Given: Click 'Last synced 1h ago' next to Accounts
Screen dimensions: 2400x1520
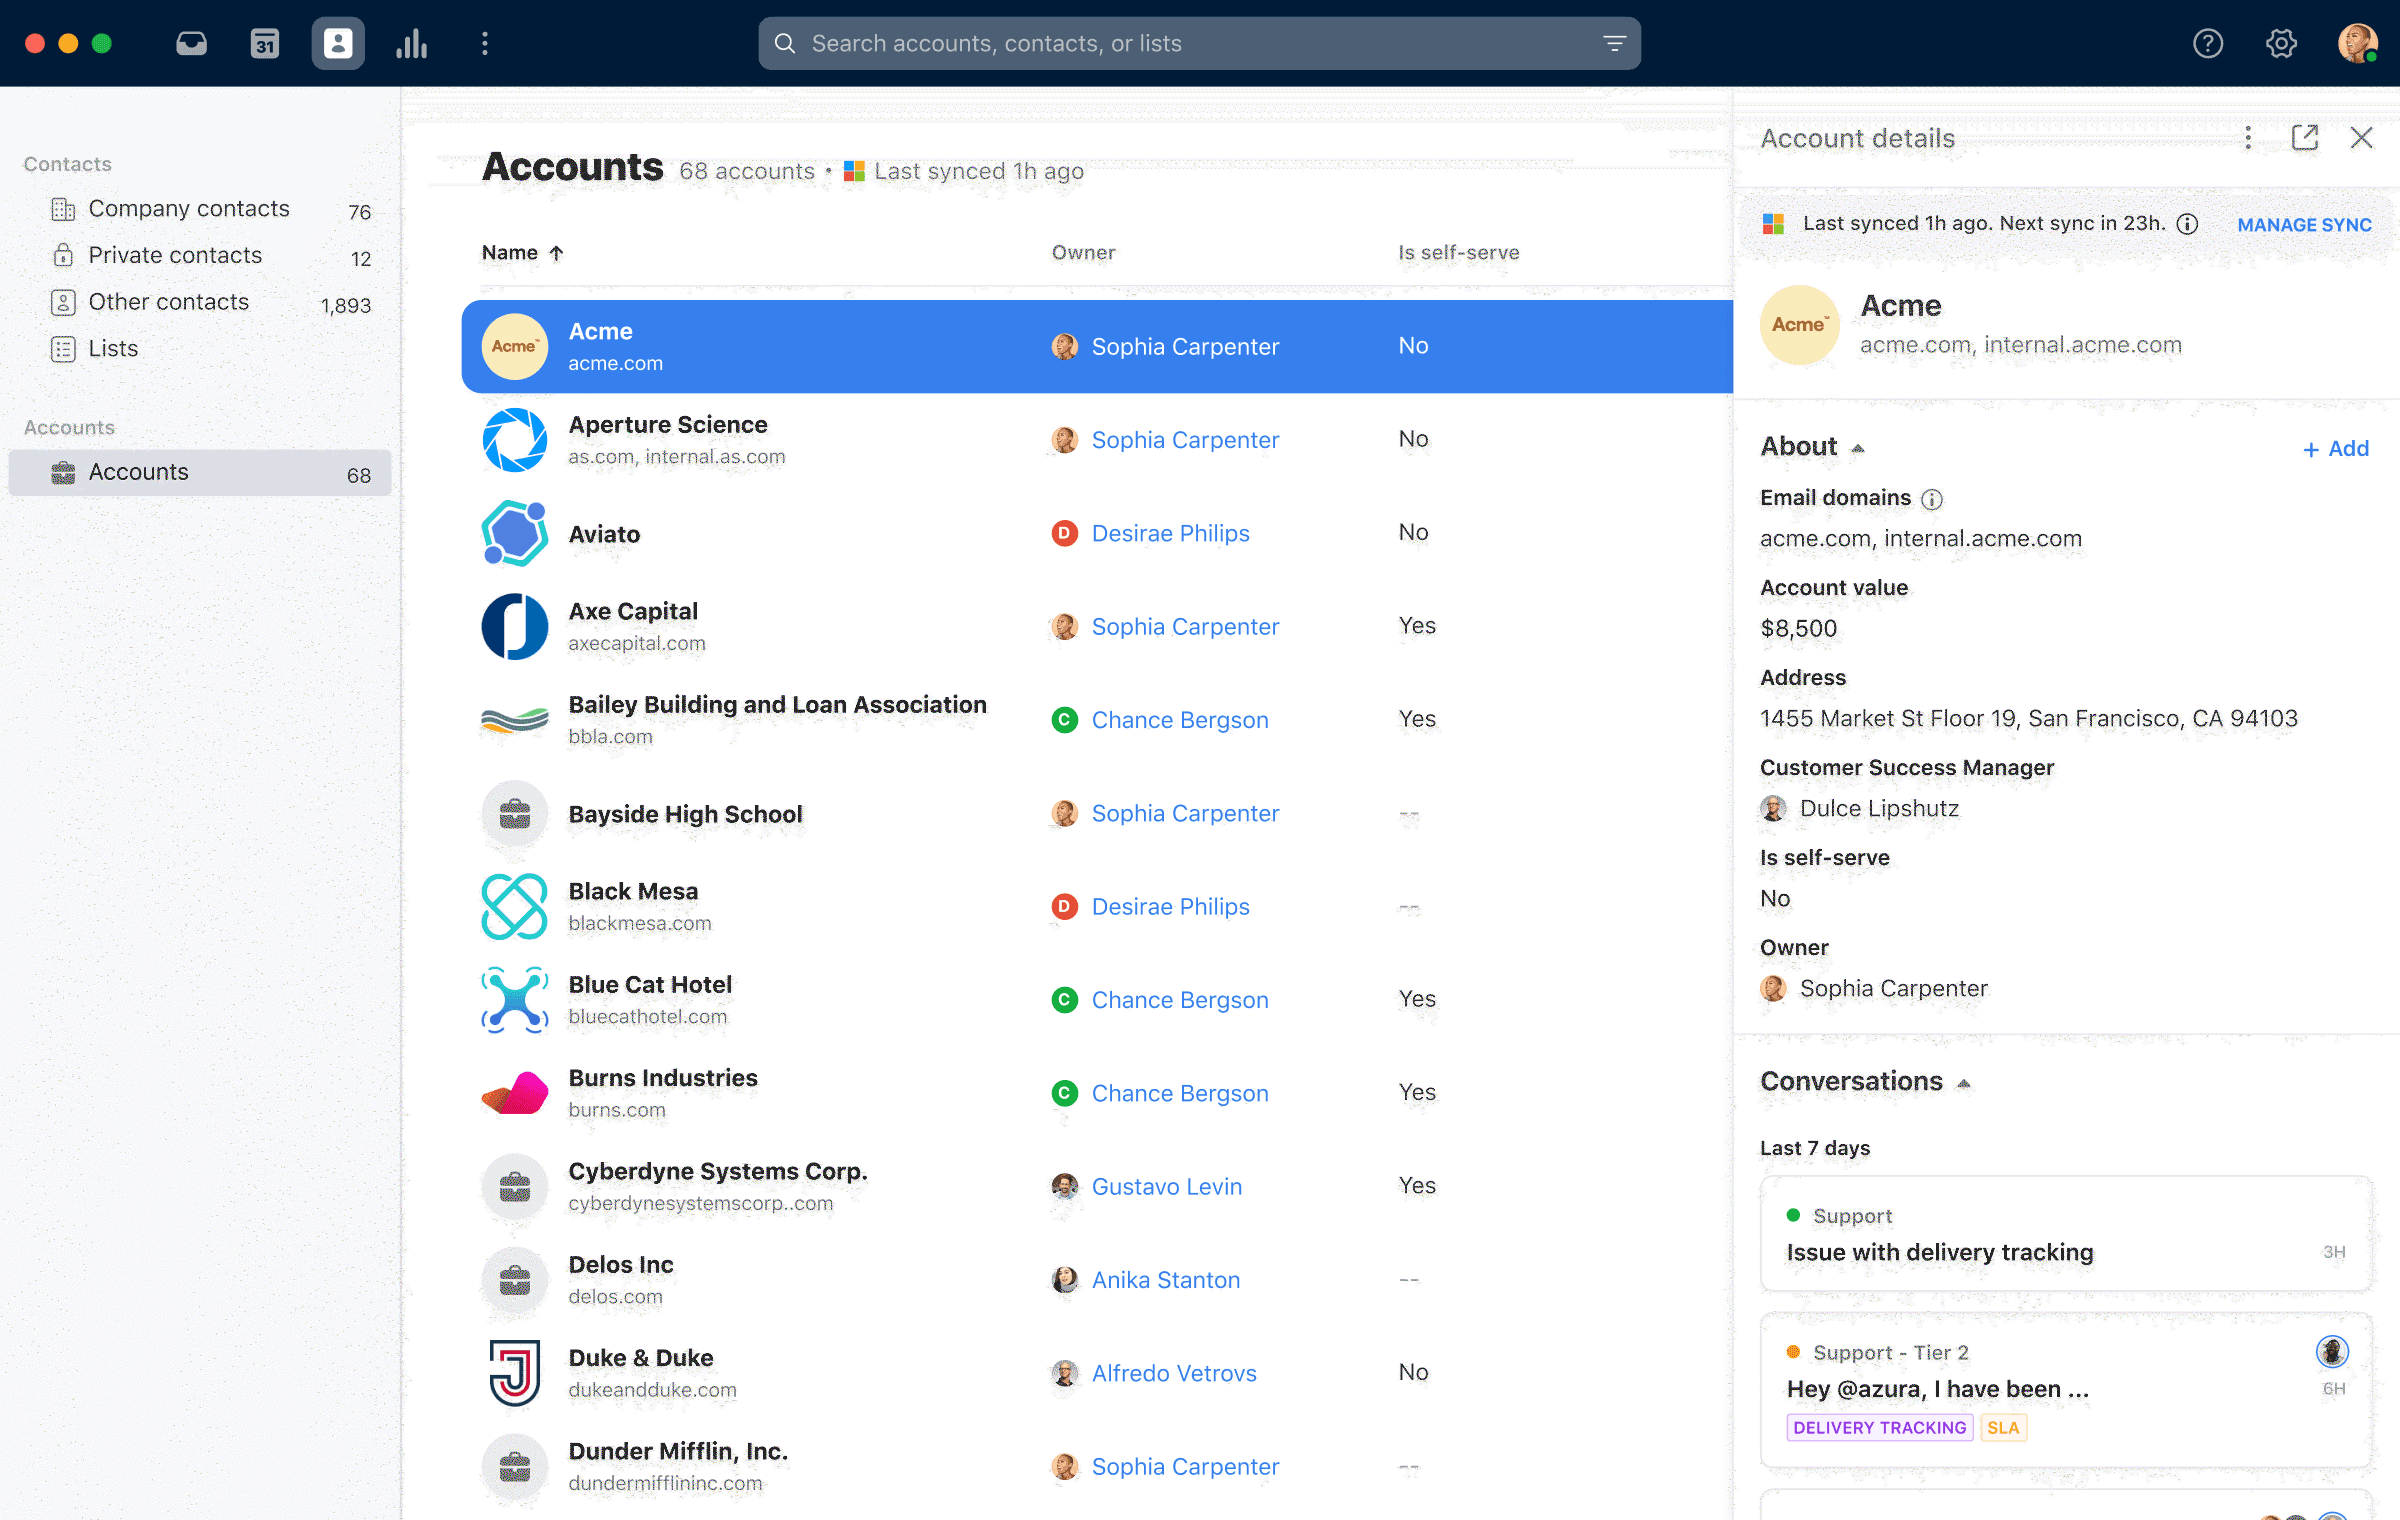Looking at the screenshot, I should 978,171.
